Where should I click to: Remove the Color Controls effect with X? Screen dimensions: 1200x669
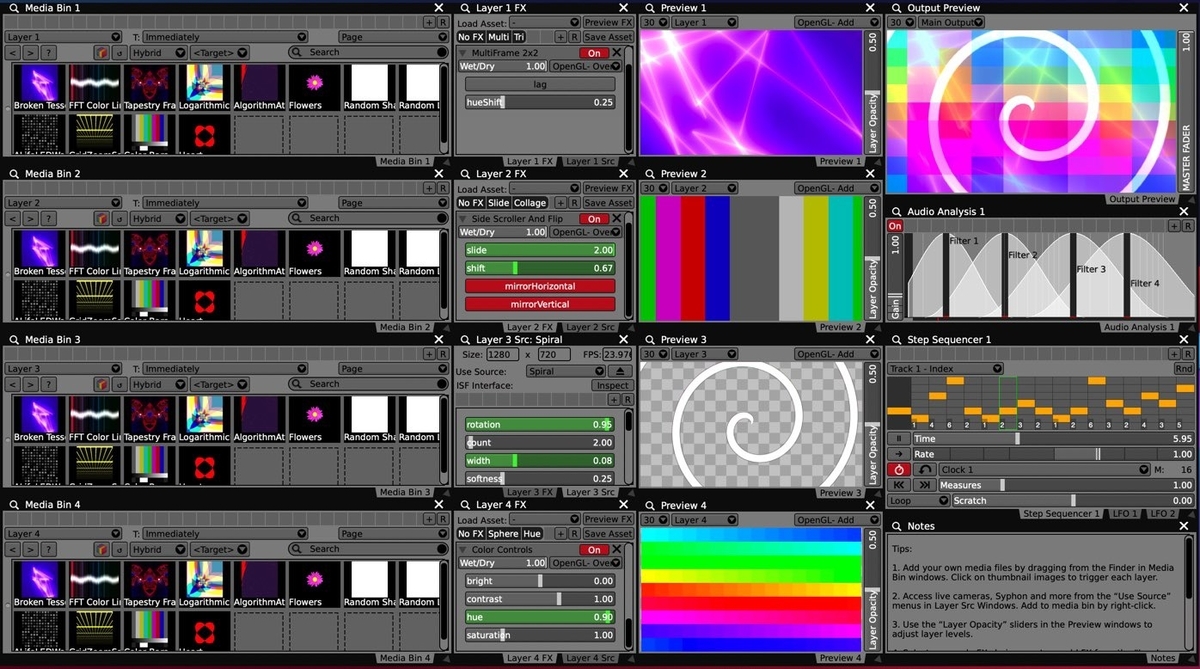coord(616,549)
